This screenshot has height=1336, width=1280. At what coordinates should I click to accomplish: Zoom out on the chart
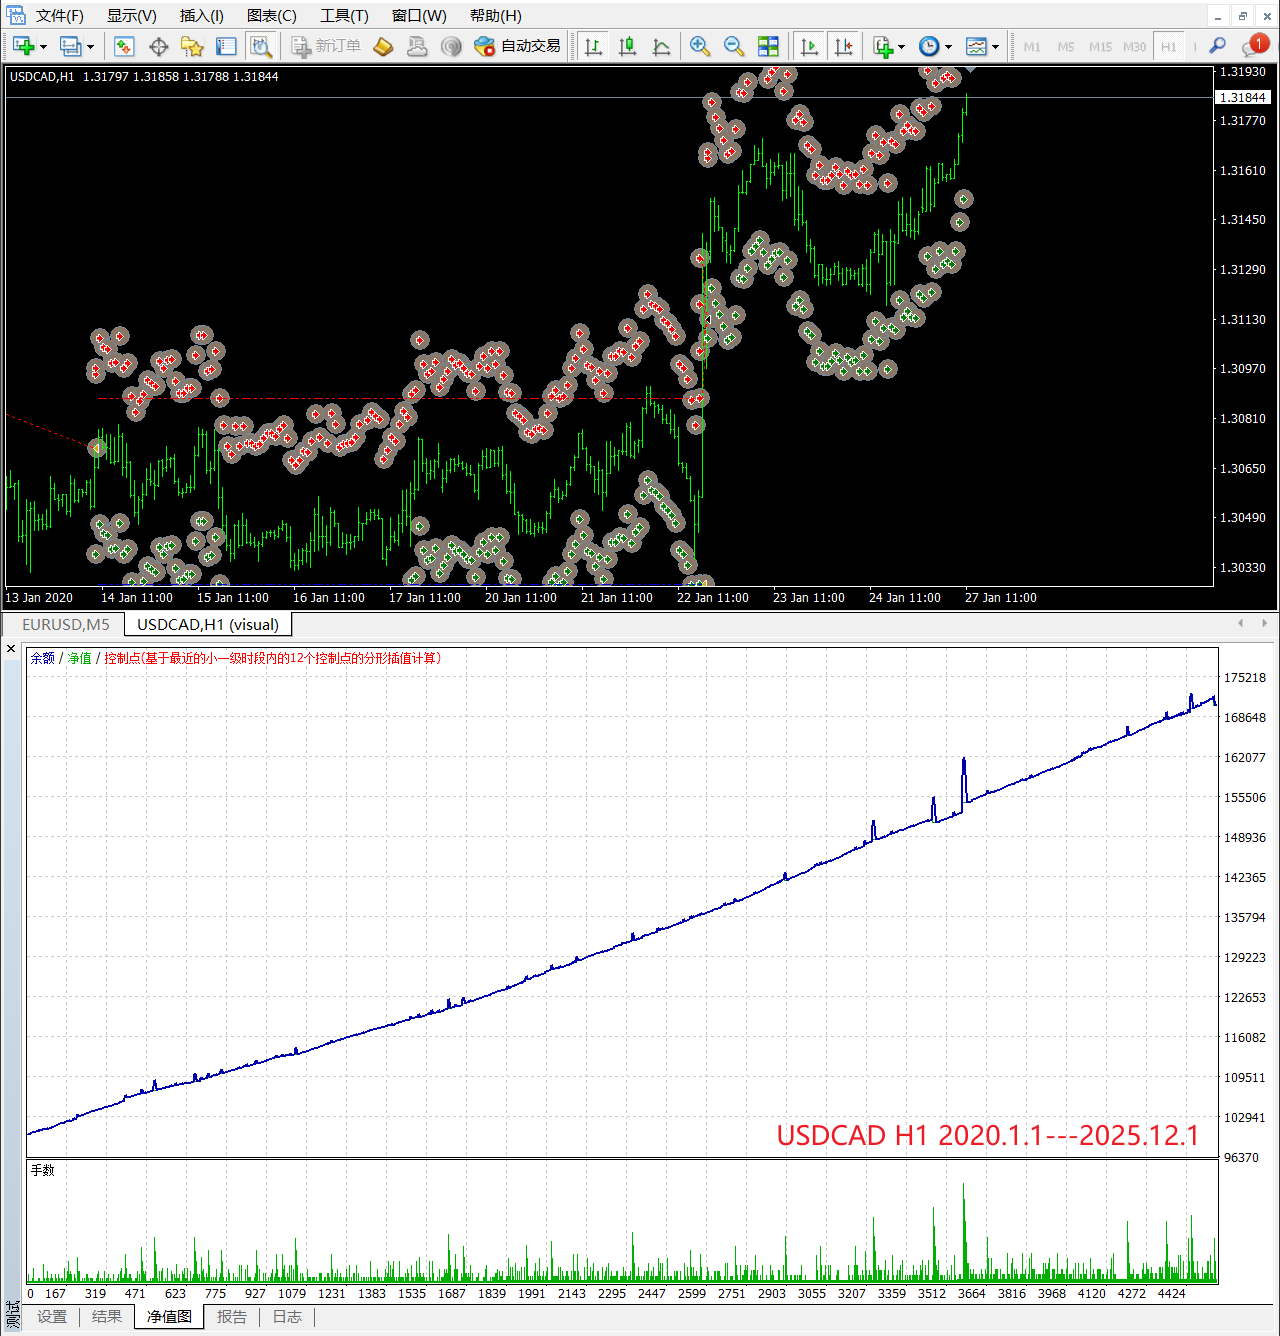(x=733, y=46)
